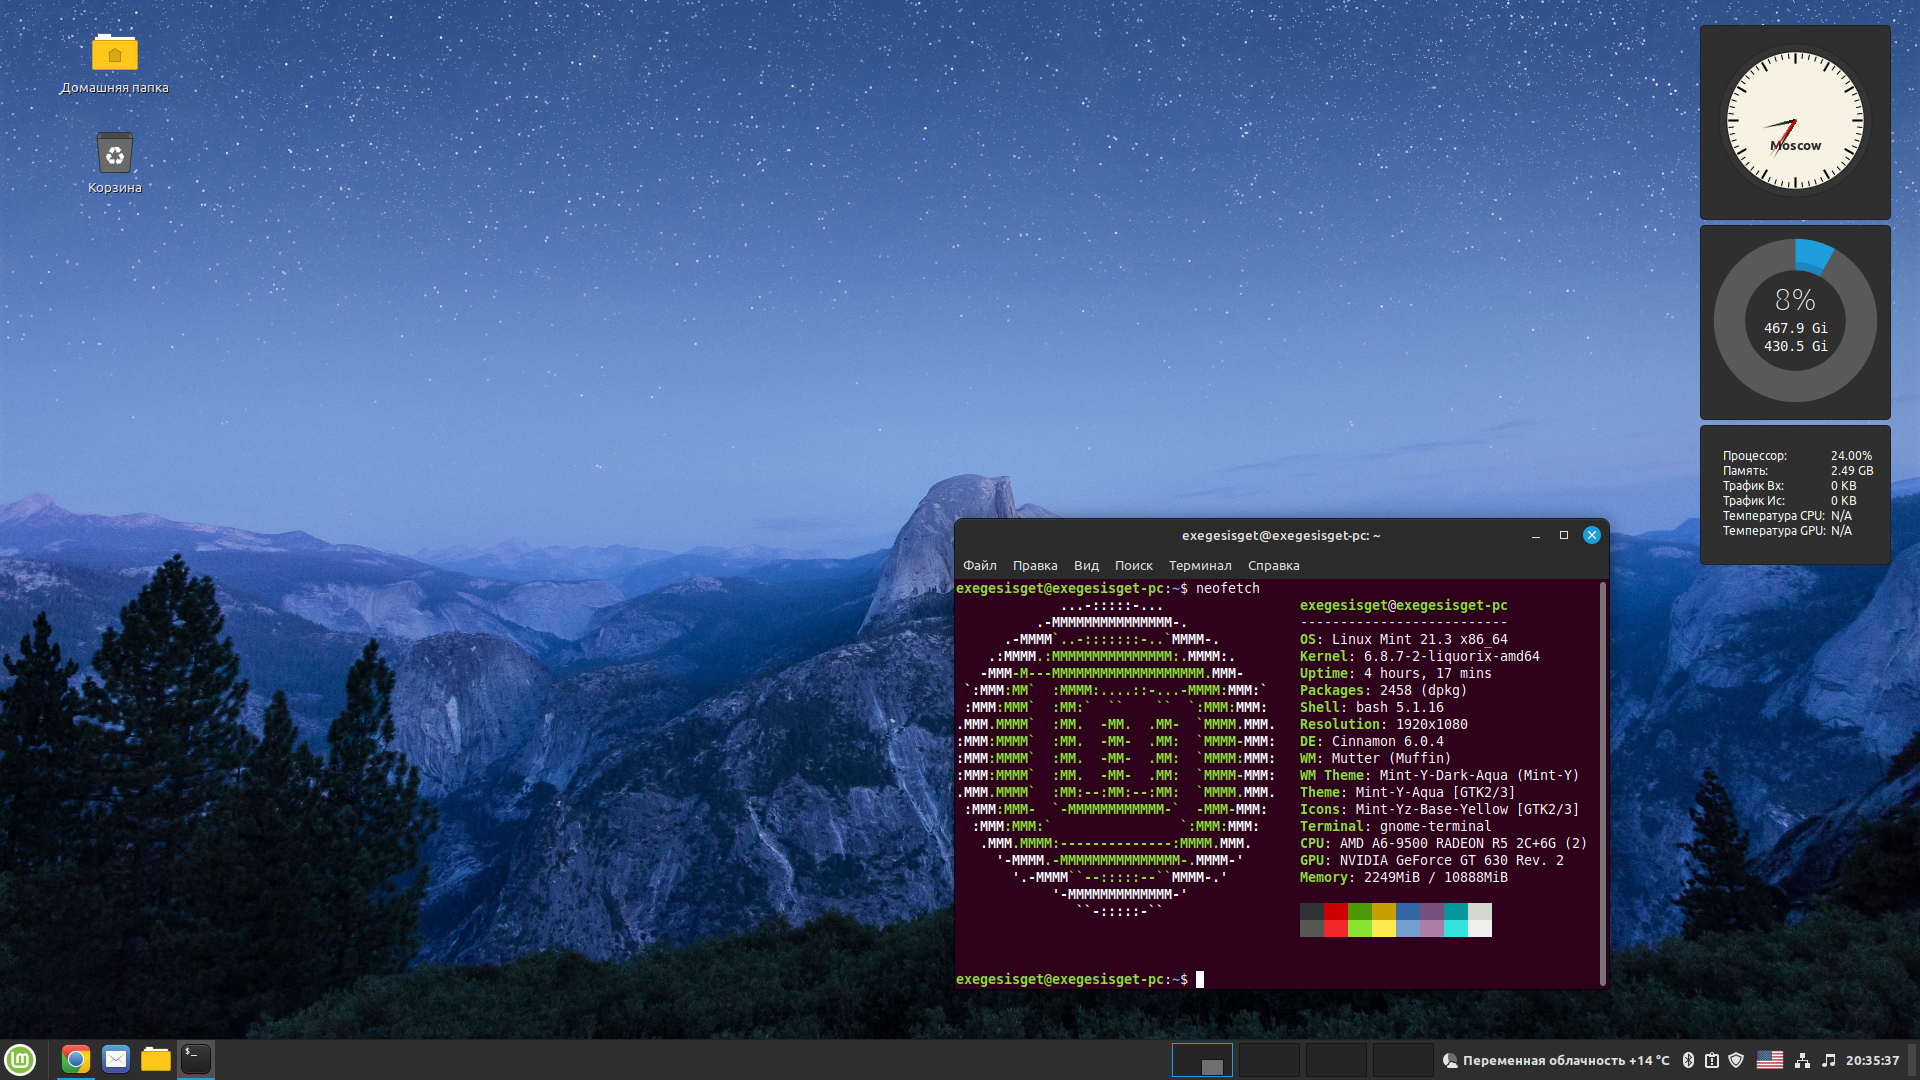Image resolution: width=1920 pixels, height=1080 pixels.
Task: Open the shield update manager icon
Action: point(1736,1060)
